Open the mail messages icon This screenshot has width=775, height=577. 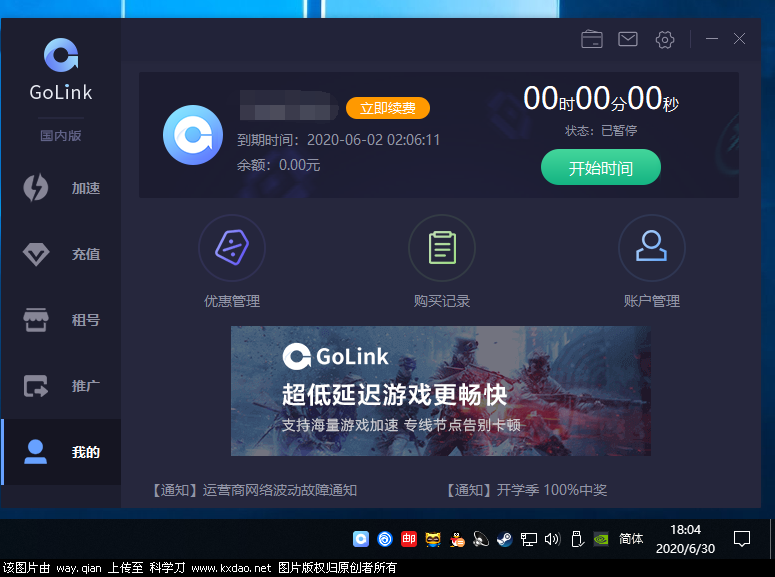(628, 39)
